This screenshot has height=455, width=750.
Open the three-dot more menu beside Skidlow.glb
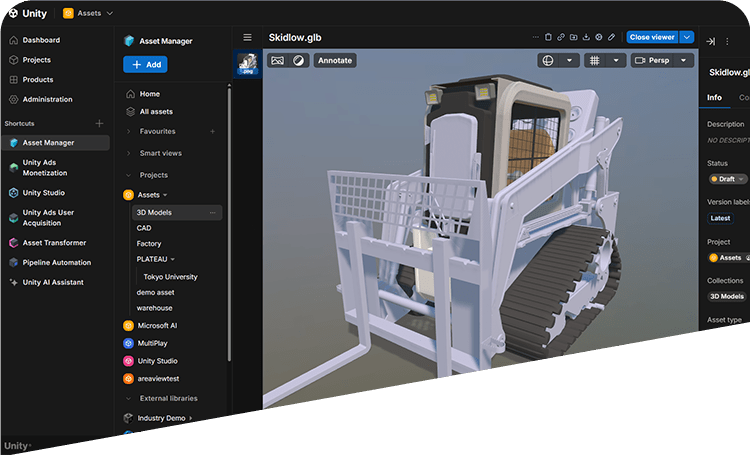pyautogui.click(x=535, y=37)
